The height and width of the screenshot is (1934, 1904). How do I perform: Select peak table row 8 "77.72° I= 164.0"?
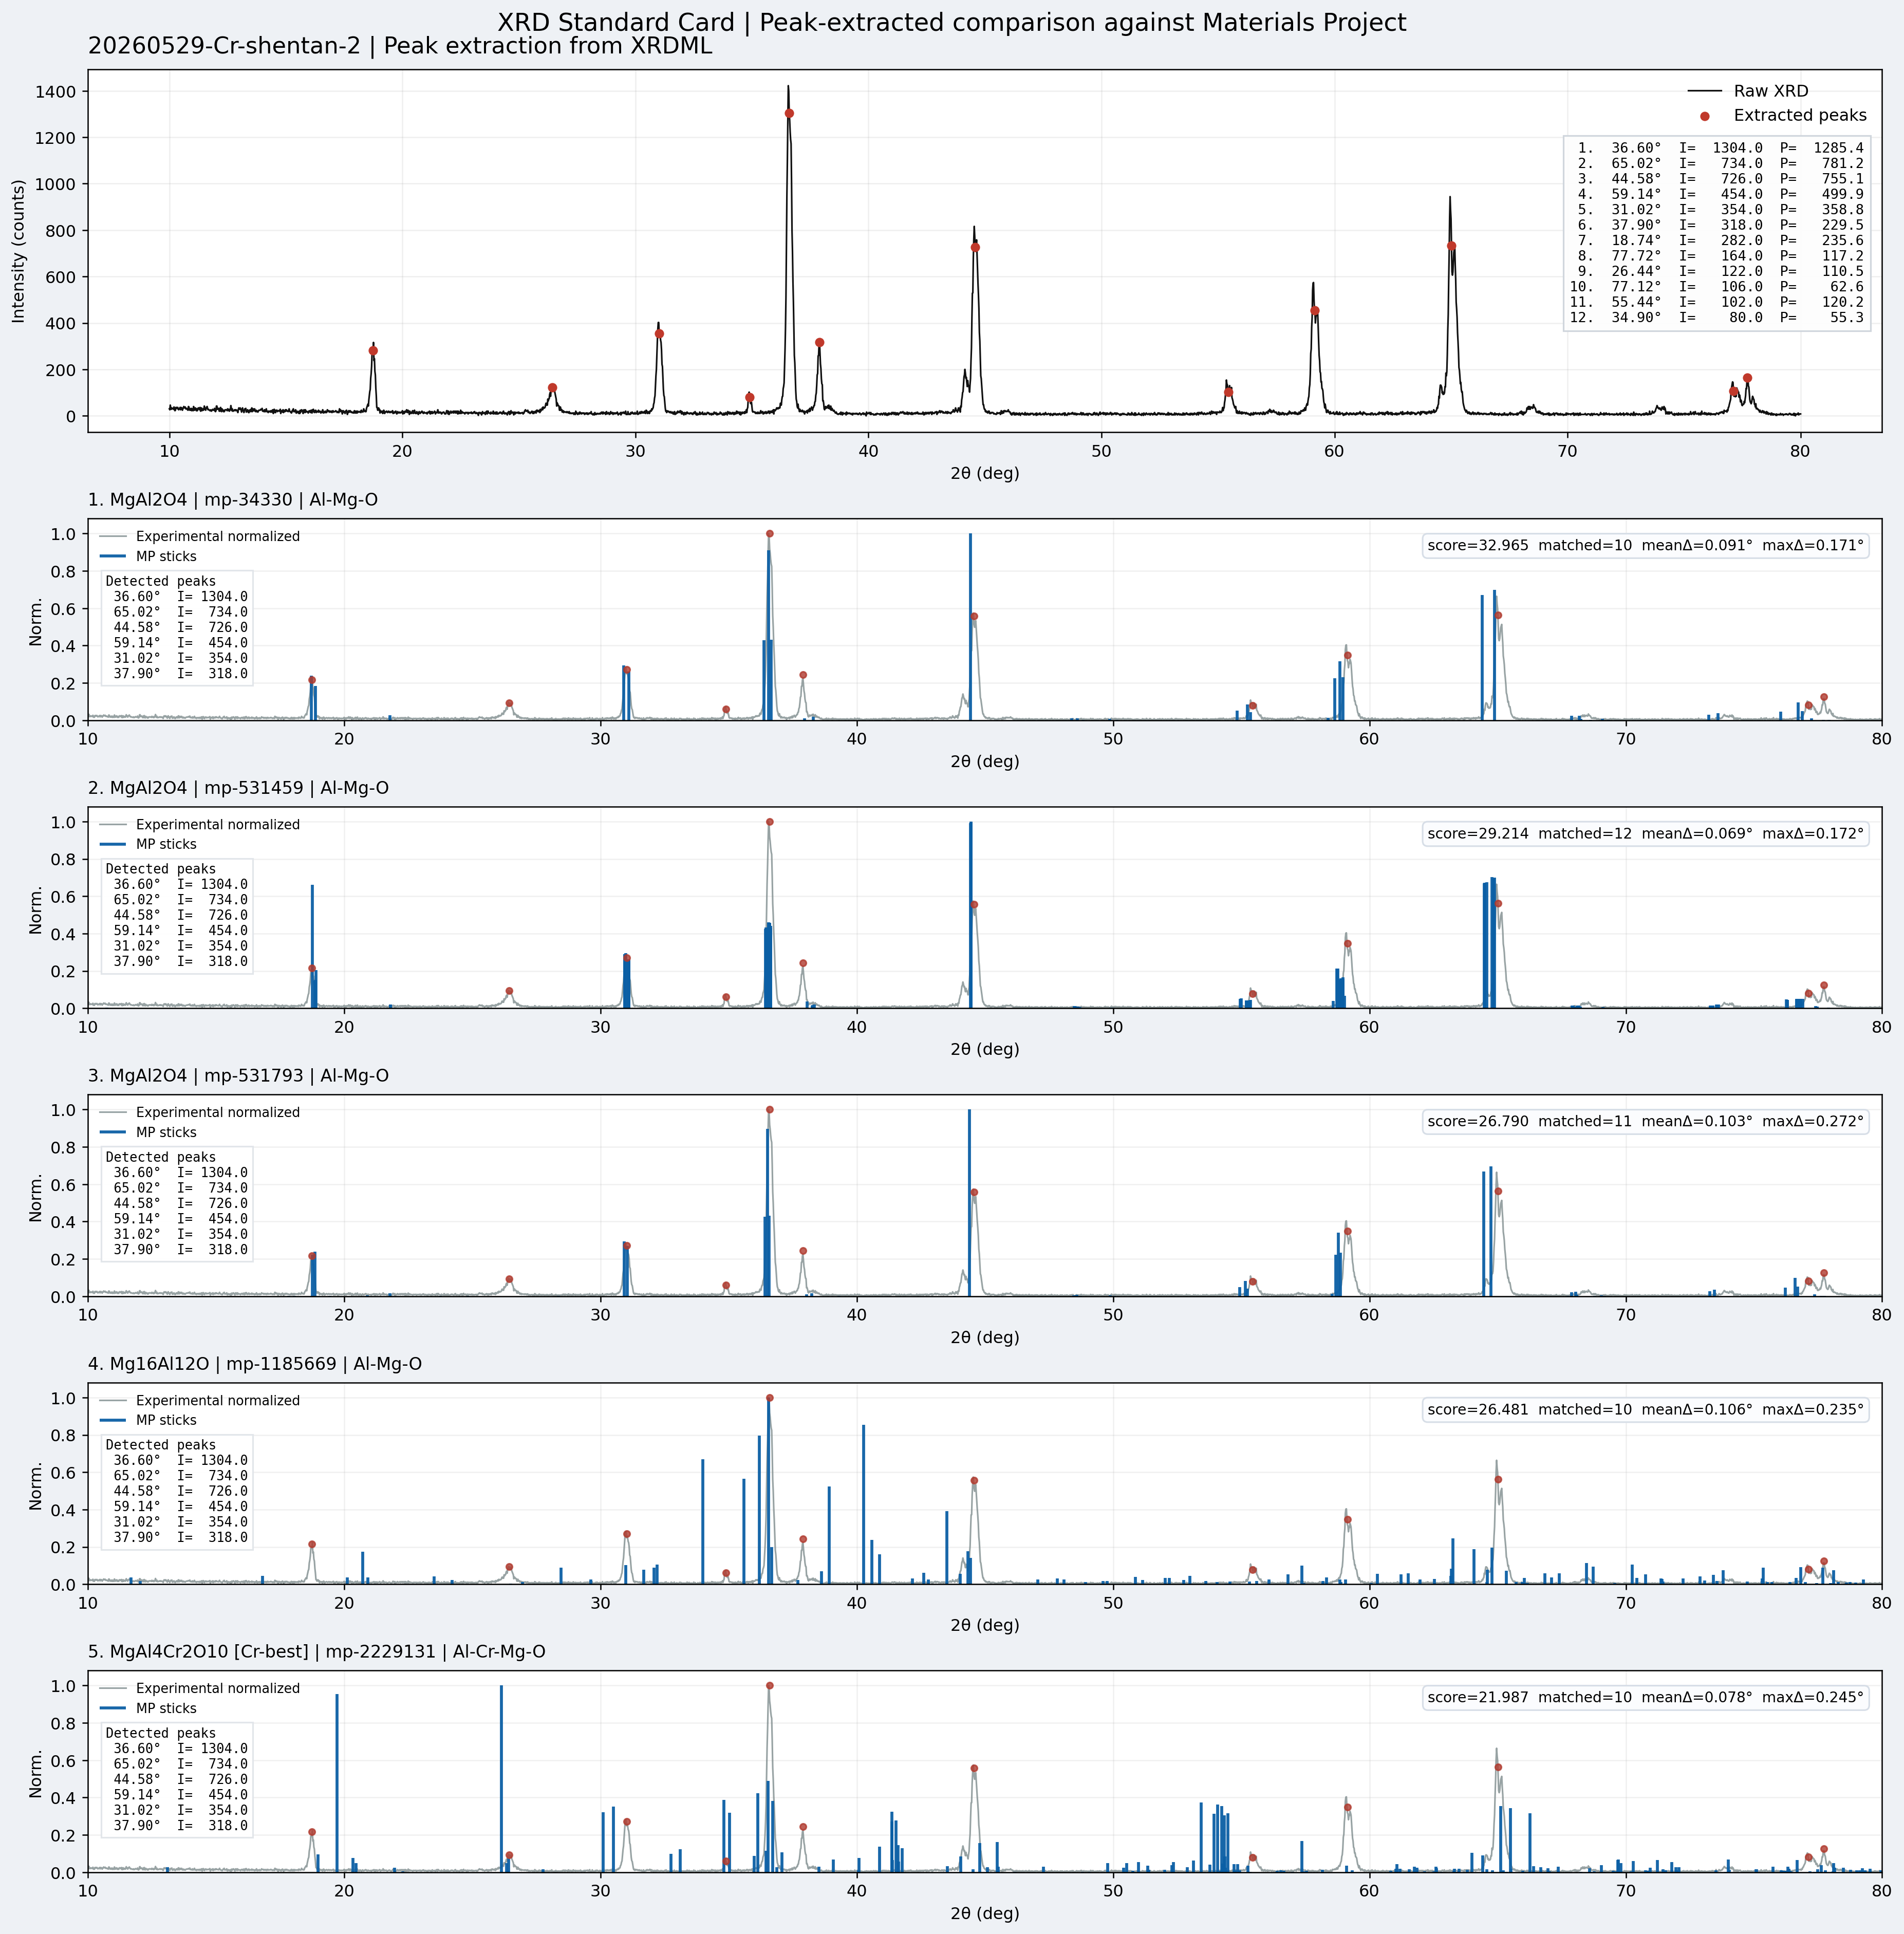coord(1716,256)
